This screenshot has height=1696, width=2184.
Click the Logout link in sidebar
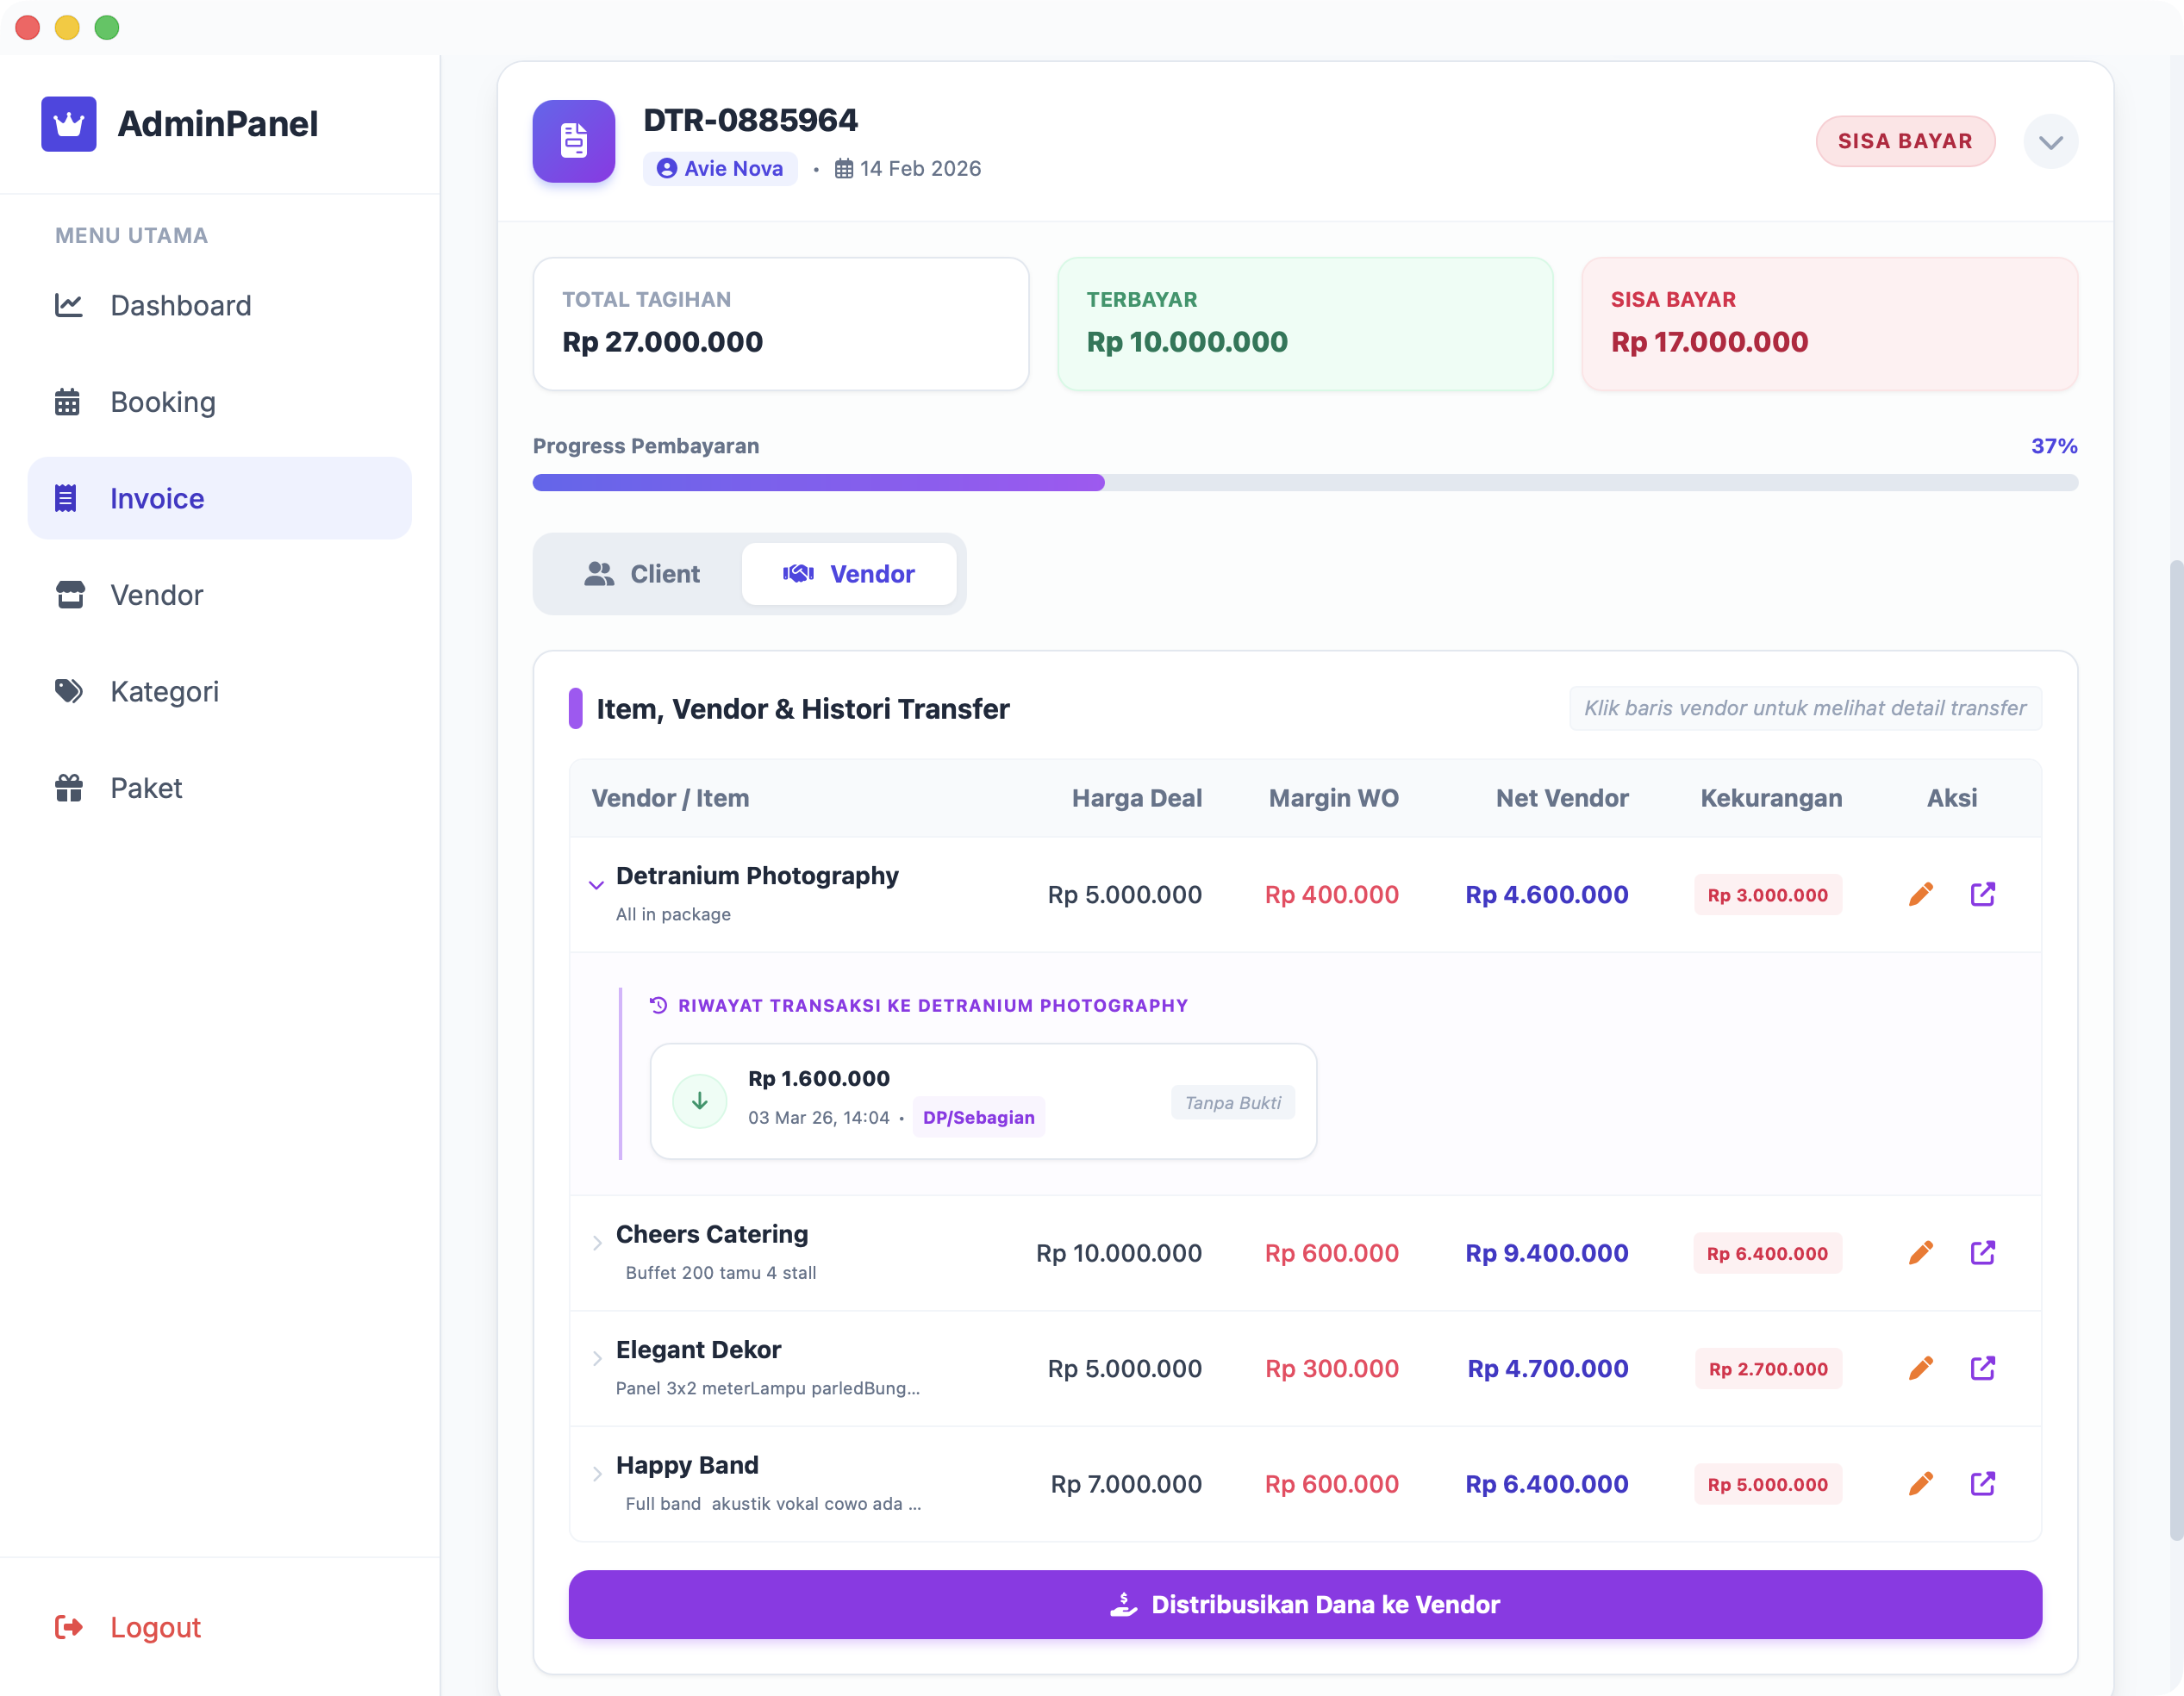click(155, 1627)
